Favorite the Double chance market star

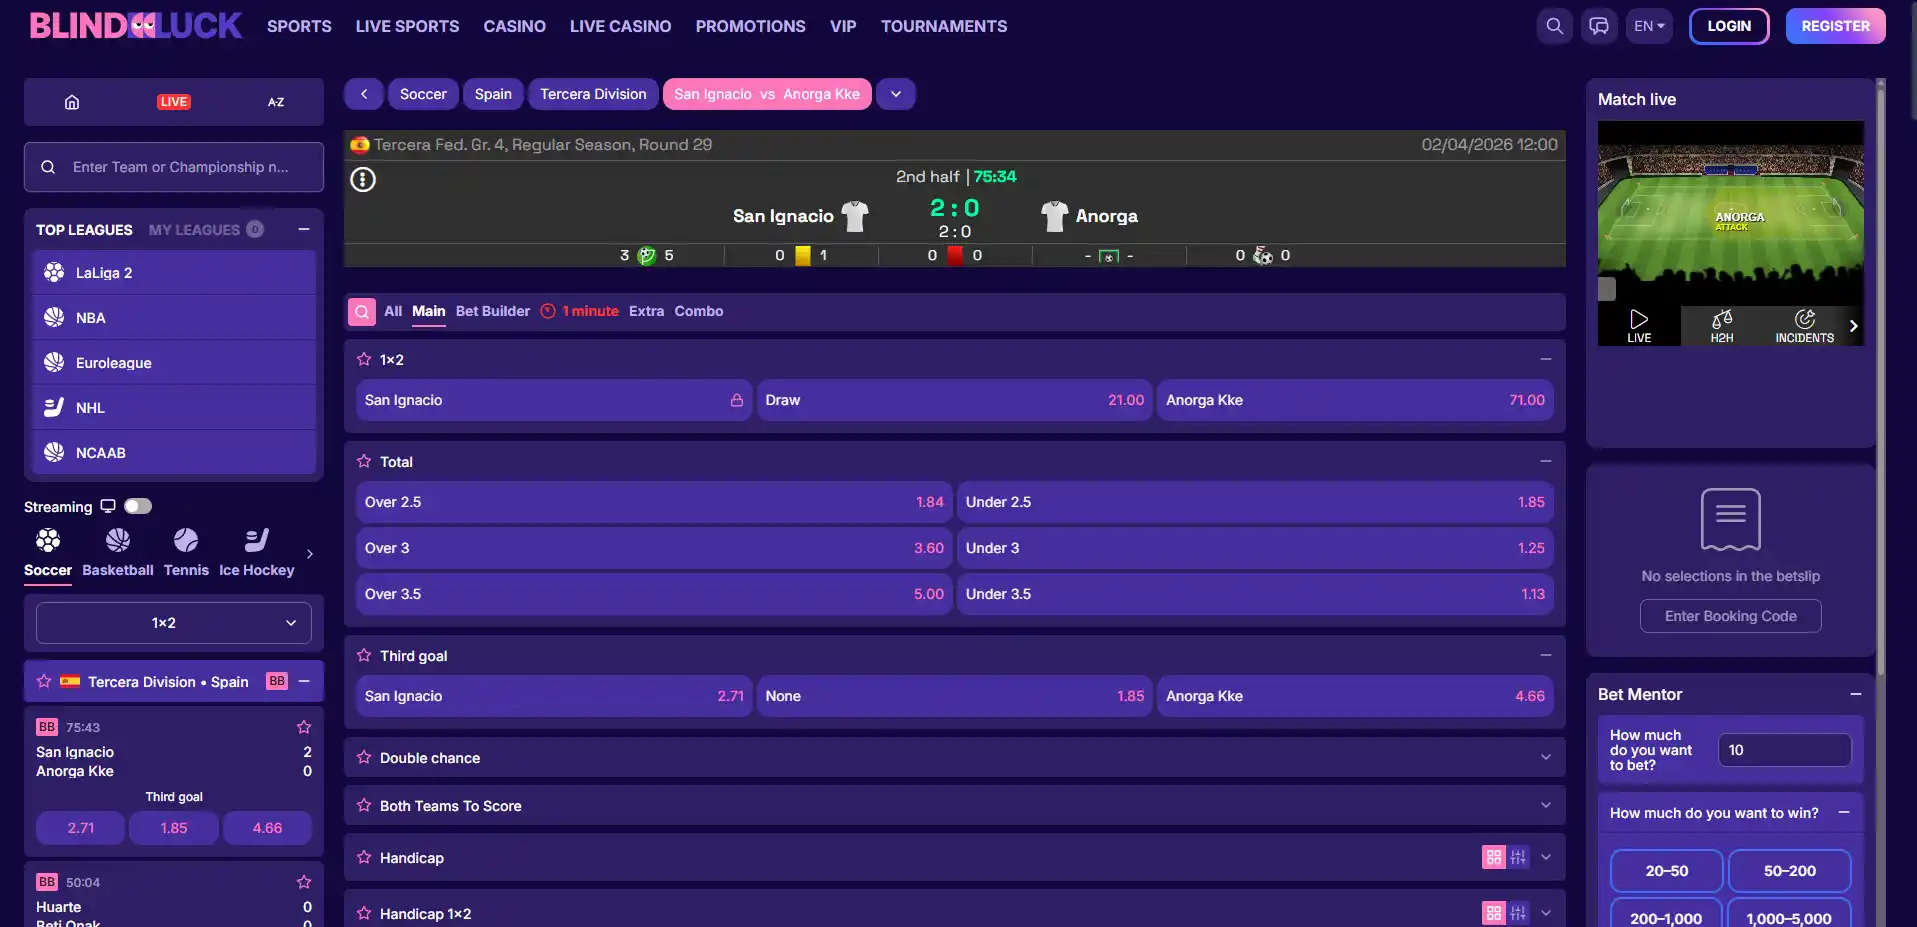(x=364, y=758)
